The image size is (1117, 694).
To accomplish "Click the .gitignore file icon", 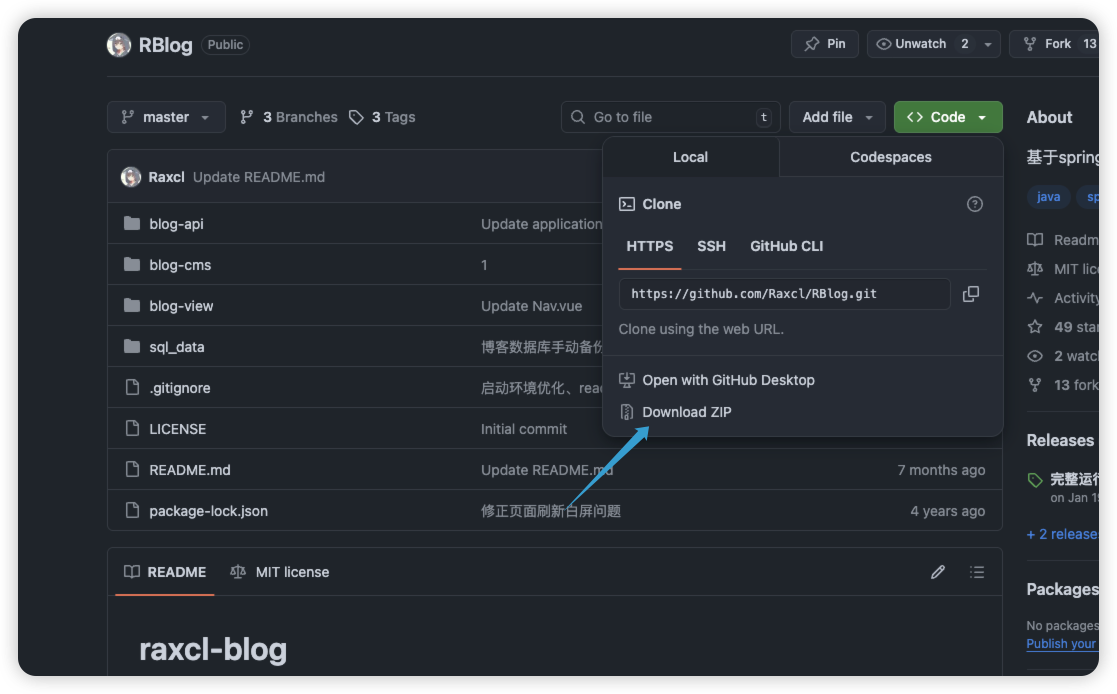I will pos(132,387).
